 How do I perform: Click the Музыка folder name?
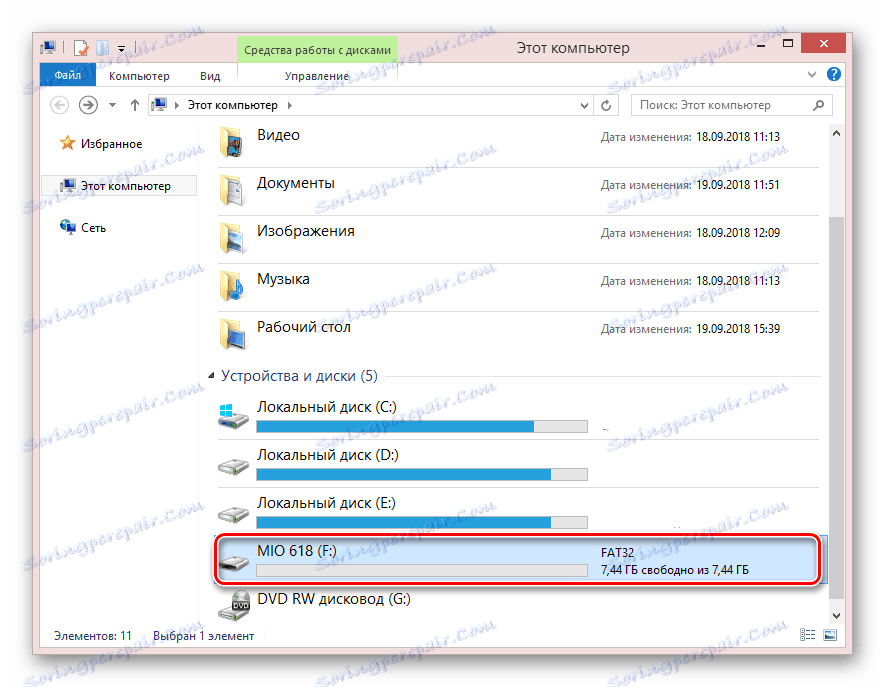(x=283, y=279)
